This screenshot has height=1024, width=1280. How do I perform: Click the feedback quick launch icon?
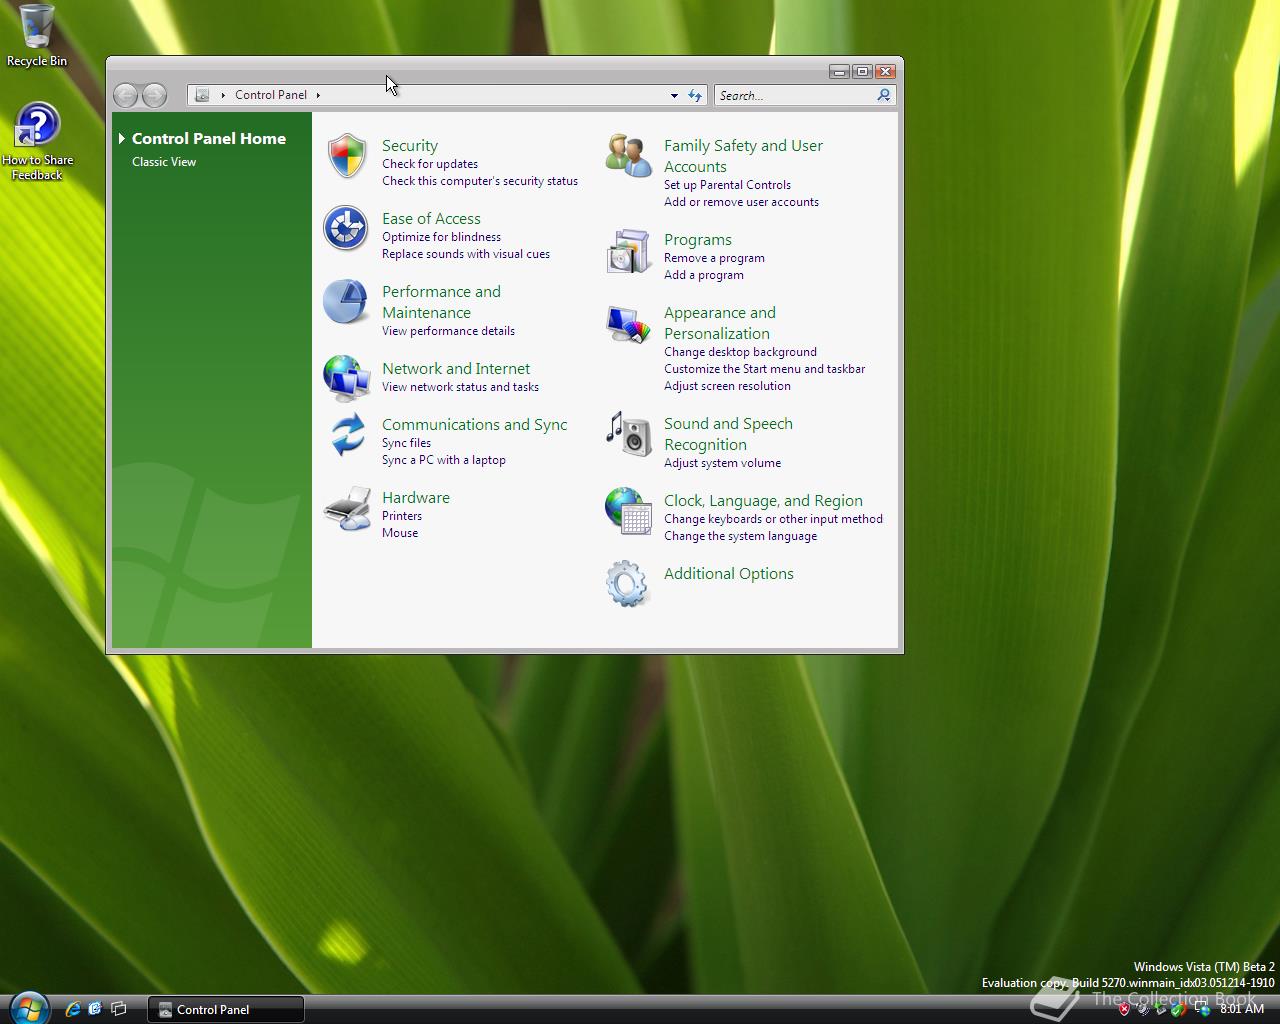95,1009
